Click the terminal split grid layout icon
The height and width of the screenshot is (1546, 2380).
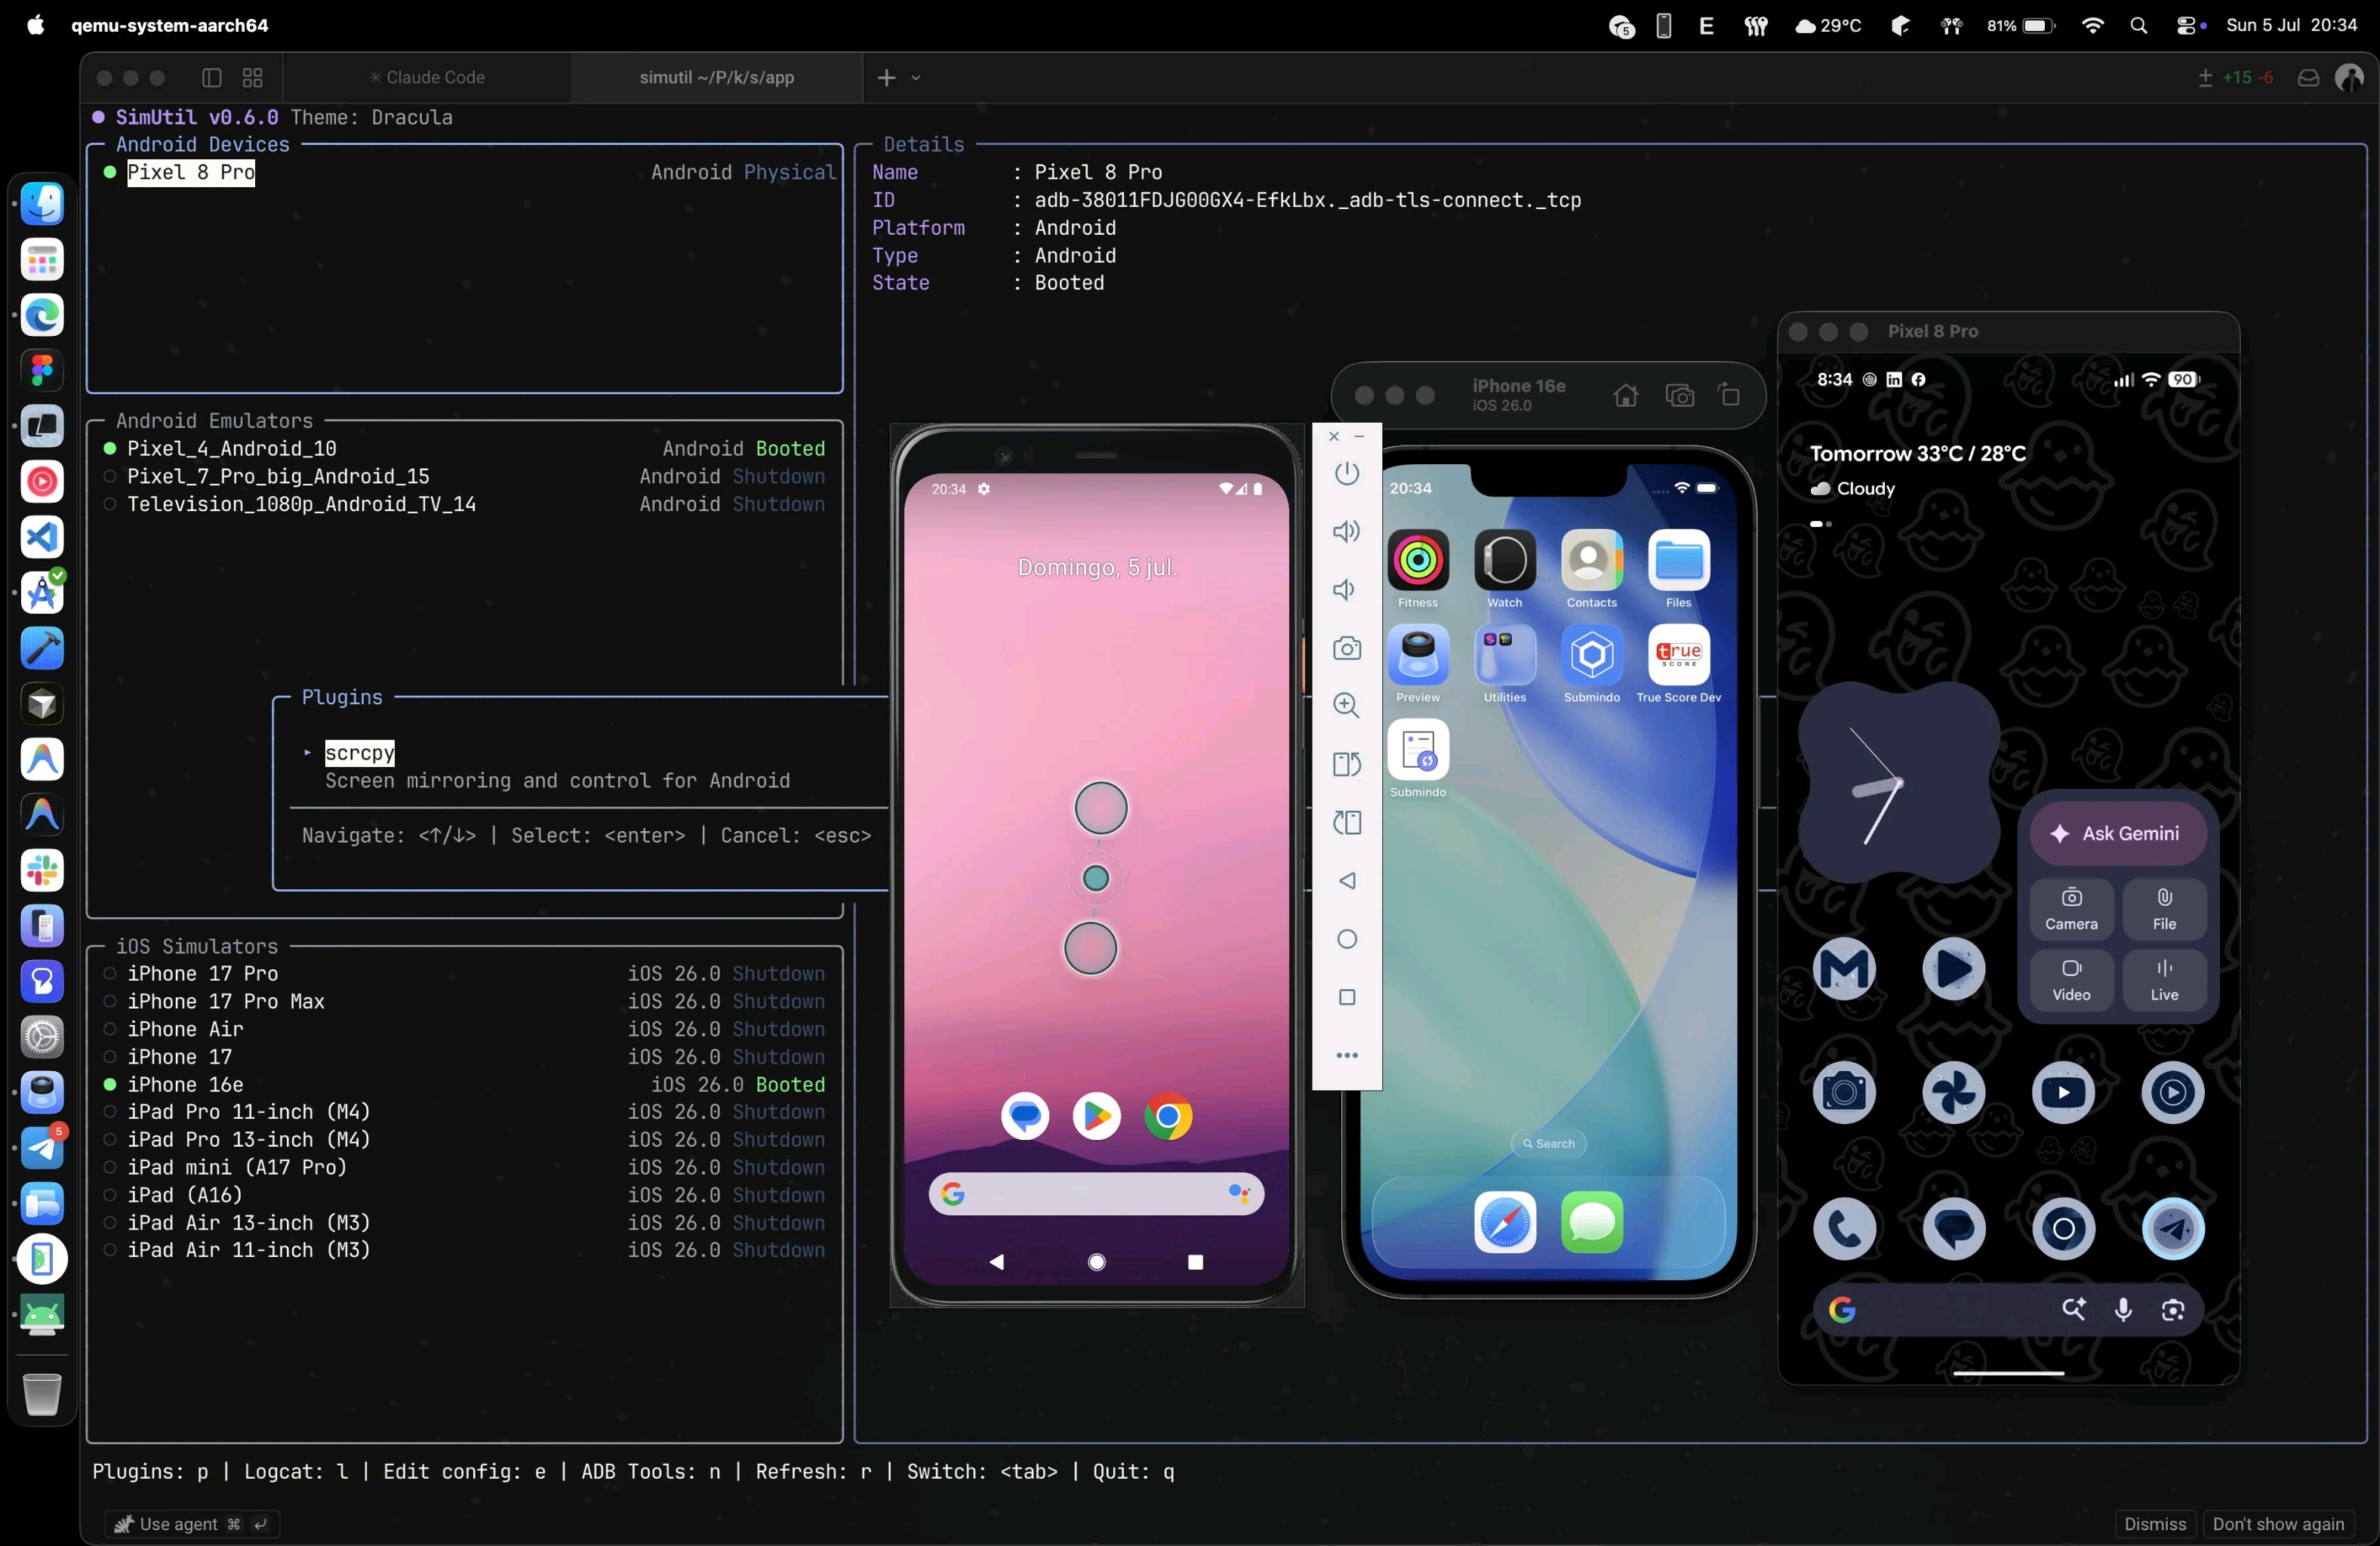click(253, 78)
